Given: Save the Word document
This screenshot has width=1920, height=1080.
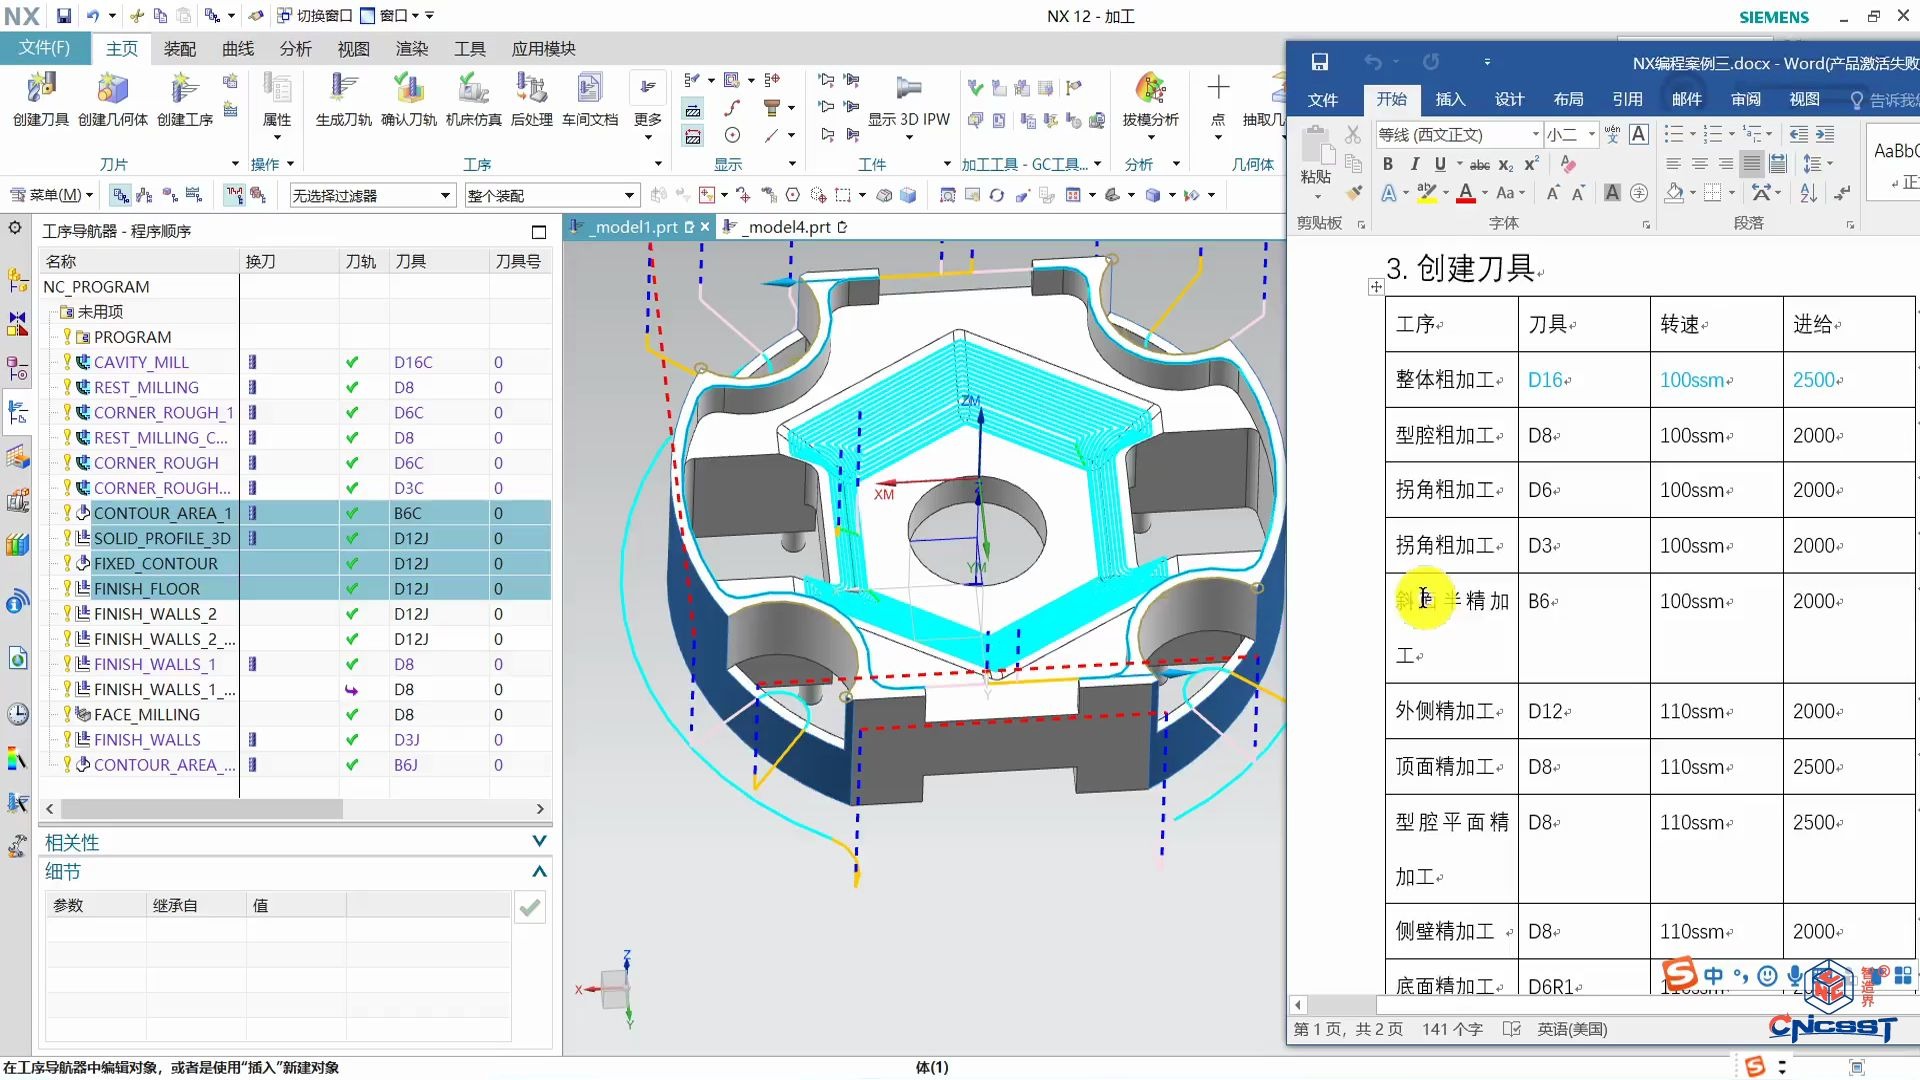Looking at the screenshot, I should [1320, 62].
